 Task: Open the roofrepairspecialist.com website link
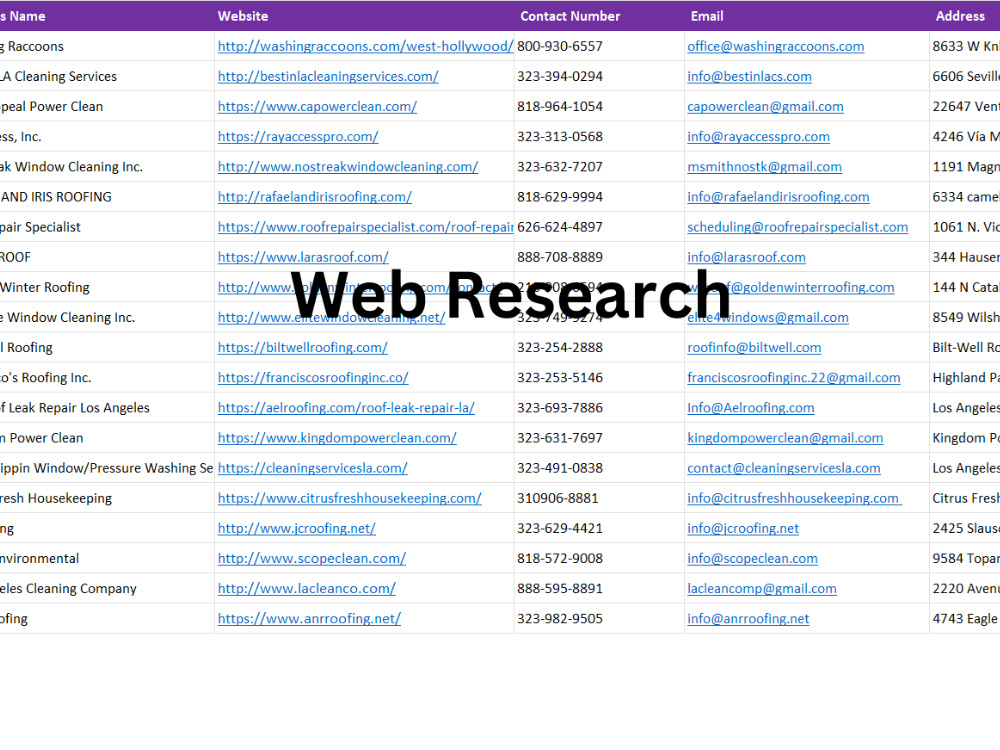point(365,227)
